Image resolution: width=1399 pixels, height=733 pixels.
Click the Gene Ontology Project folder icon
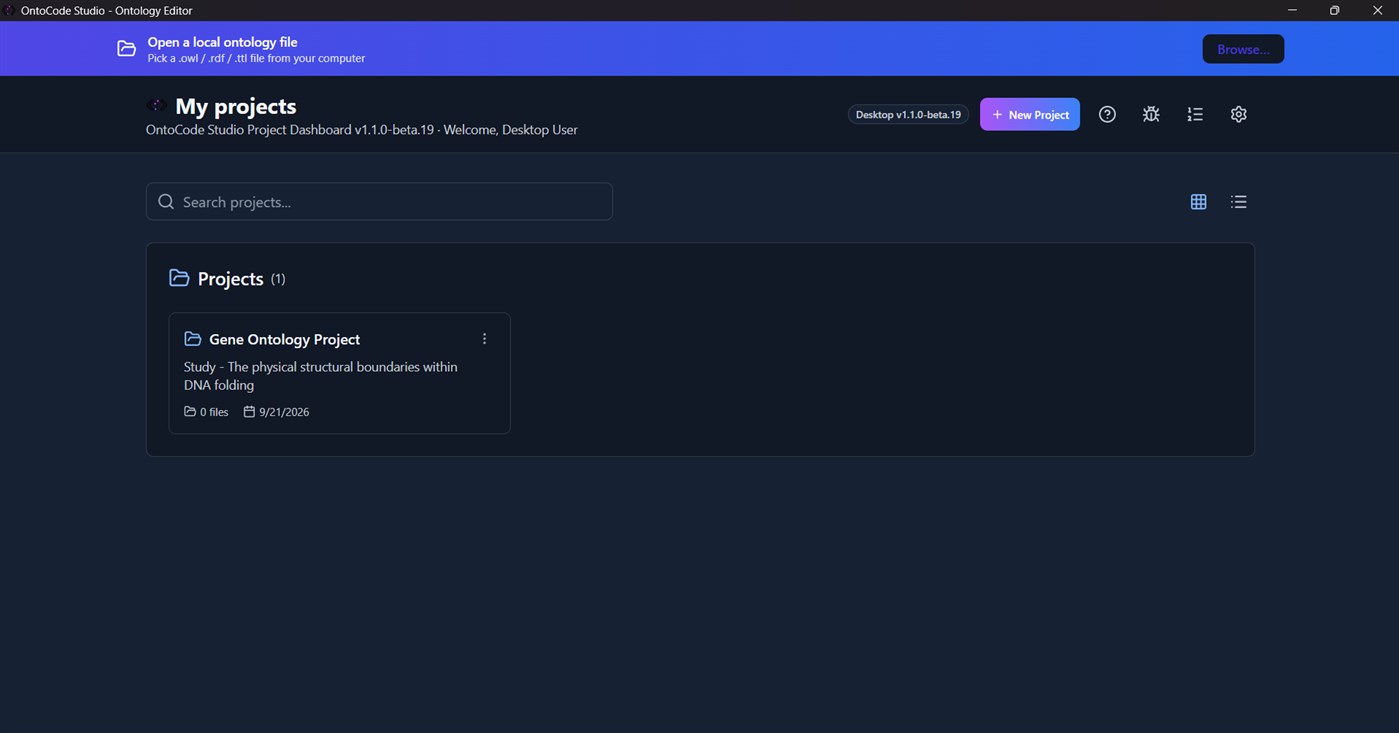point(193,339)
